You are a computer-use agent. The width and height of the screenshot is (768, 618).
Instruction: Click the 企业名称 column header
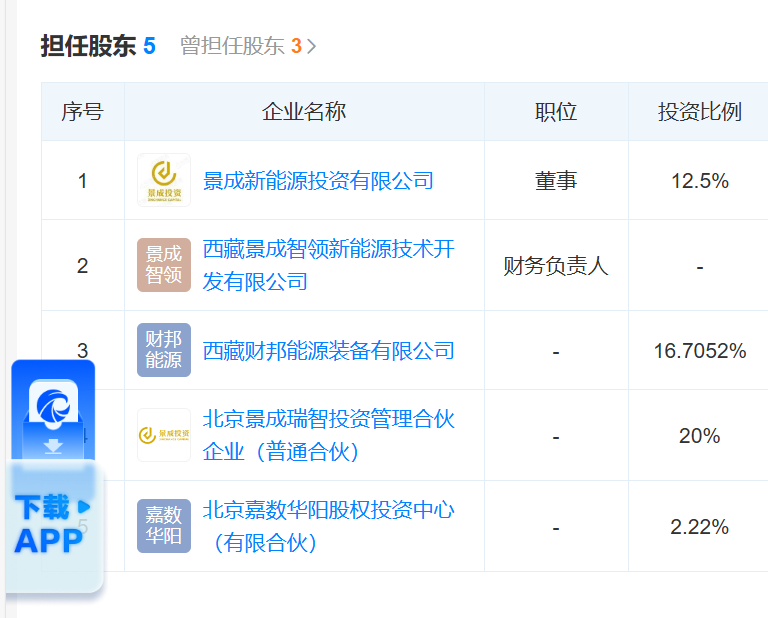tap(304, 112)
